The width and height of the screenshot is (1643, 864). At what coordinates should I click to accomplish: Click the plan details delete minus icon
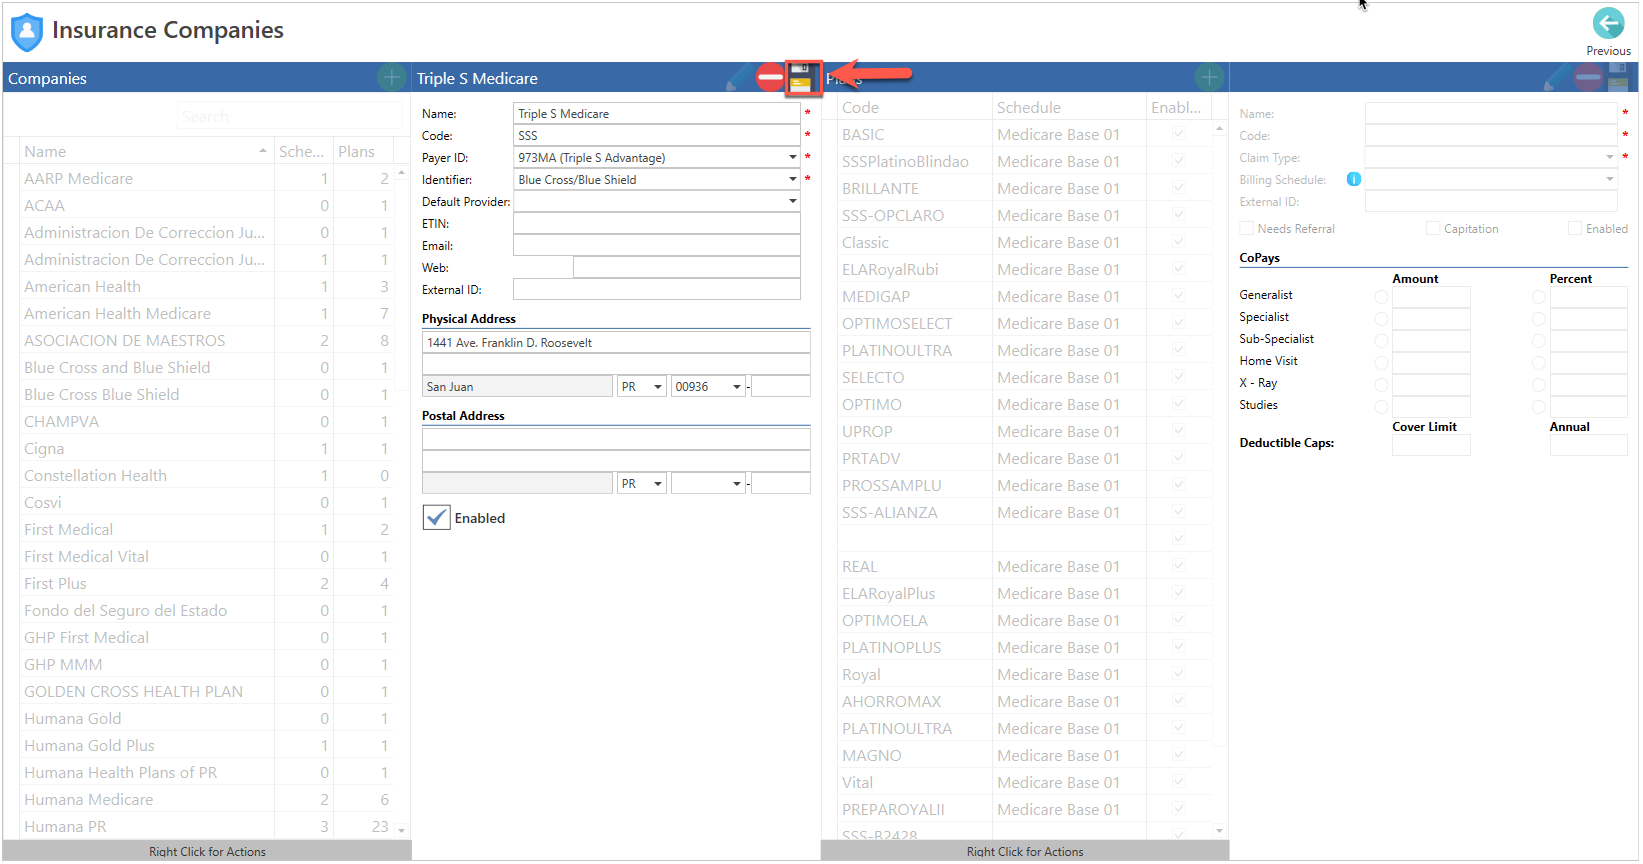pyautogui.click(x=1588, y=77)
